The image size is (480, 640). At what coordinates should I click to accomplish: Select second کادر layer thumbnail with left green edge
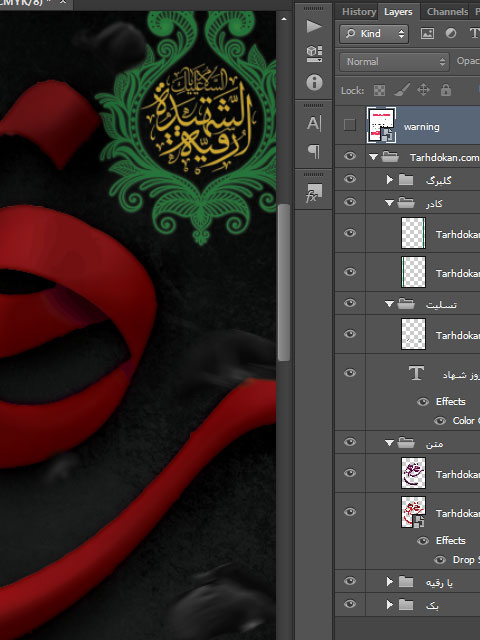(413, 272)
